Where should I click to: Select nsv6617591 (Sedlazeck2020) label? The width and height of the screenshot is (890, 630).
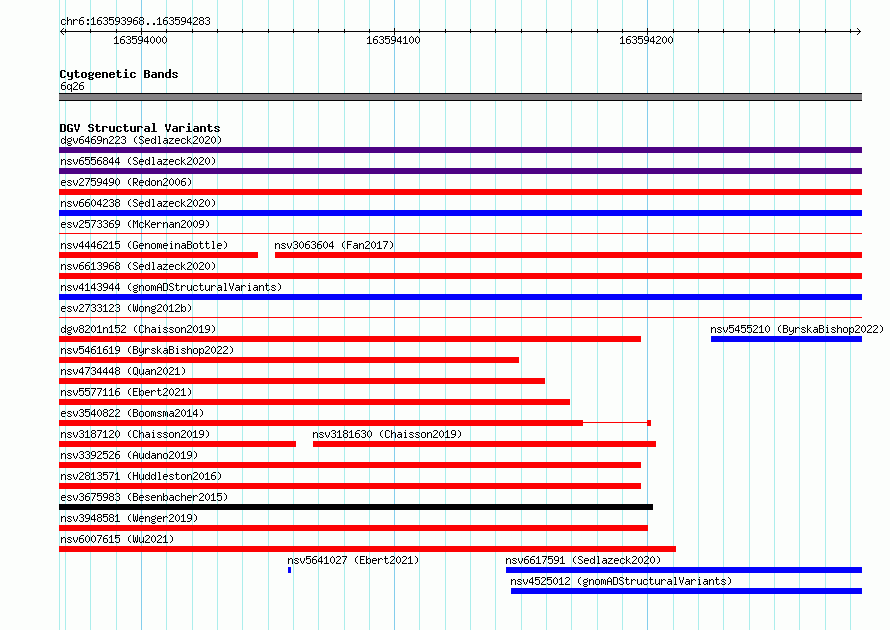click(x=583, y=560)
